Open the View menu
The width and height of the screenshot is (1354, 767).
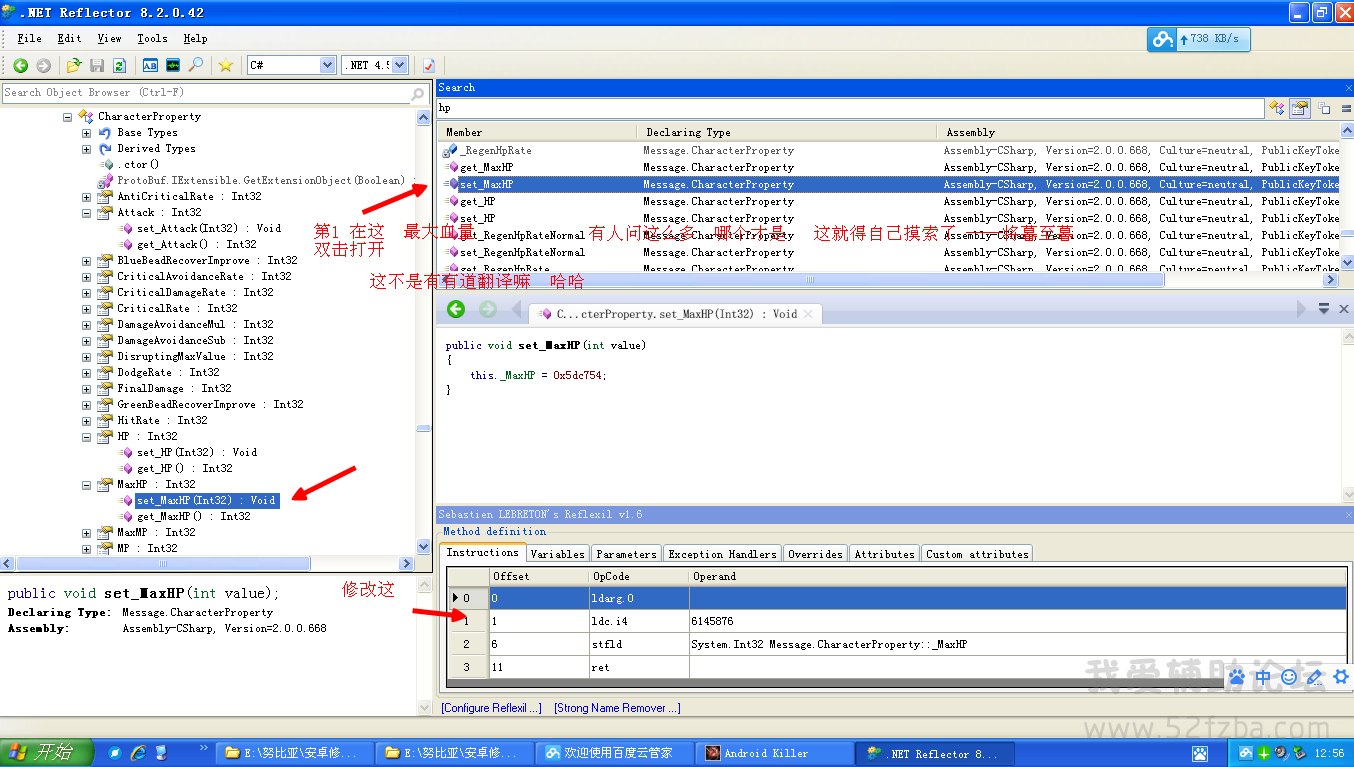pos(109,39)
